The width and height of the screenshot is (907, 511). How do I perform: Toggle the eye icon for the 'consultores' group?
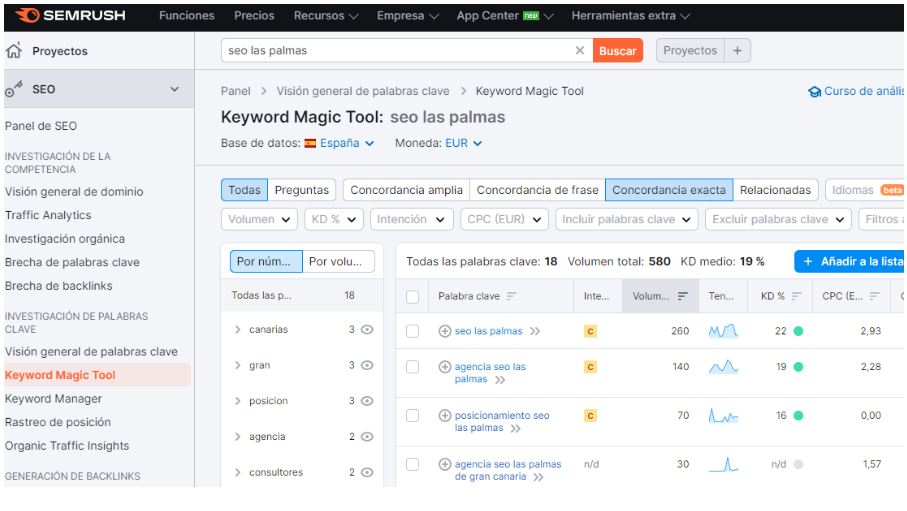point(367,472)
